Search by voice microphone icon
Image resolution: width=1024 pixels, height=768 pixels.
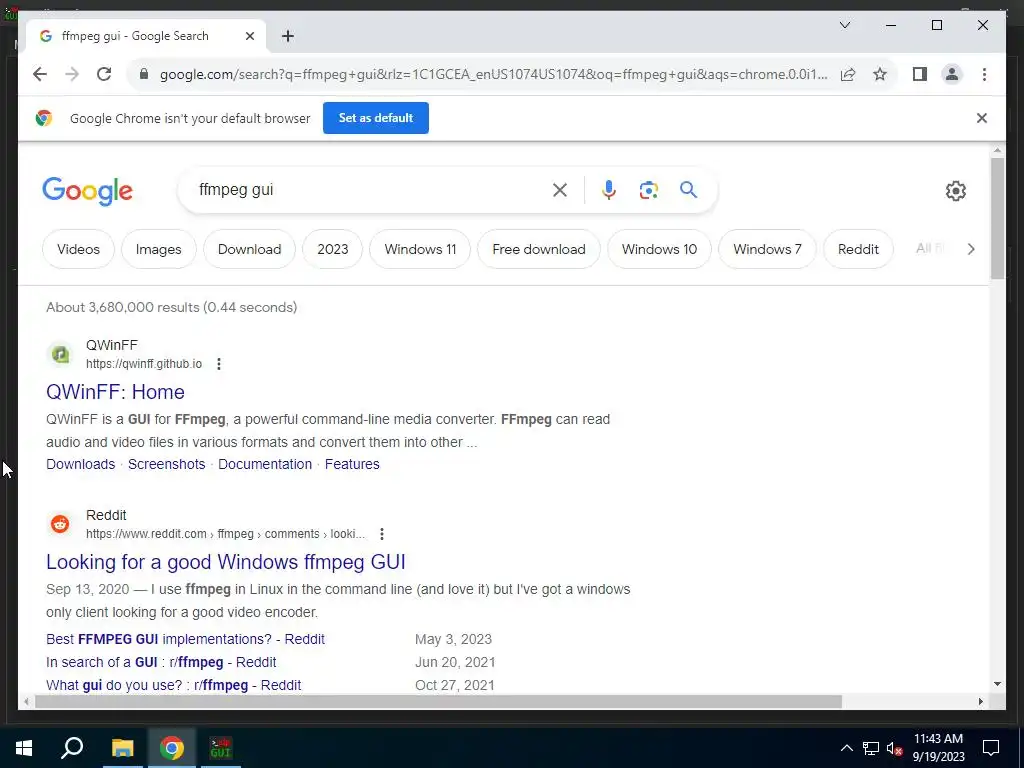(608, 190)
